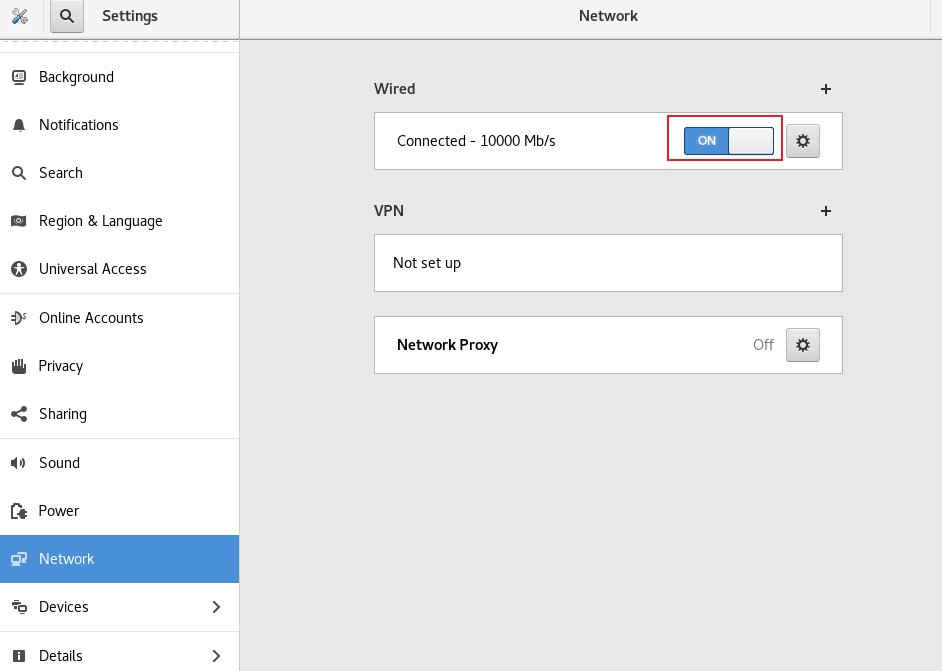Open the Search settings panel
The width and height of the screenshot is (942, 671).
coord(60,173)
